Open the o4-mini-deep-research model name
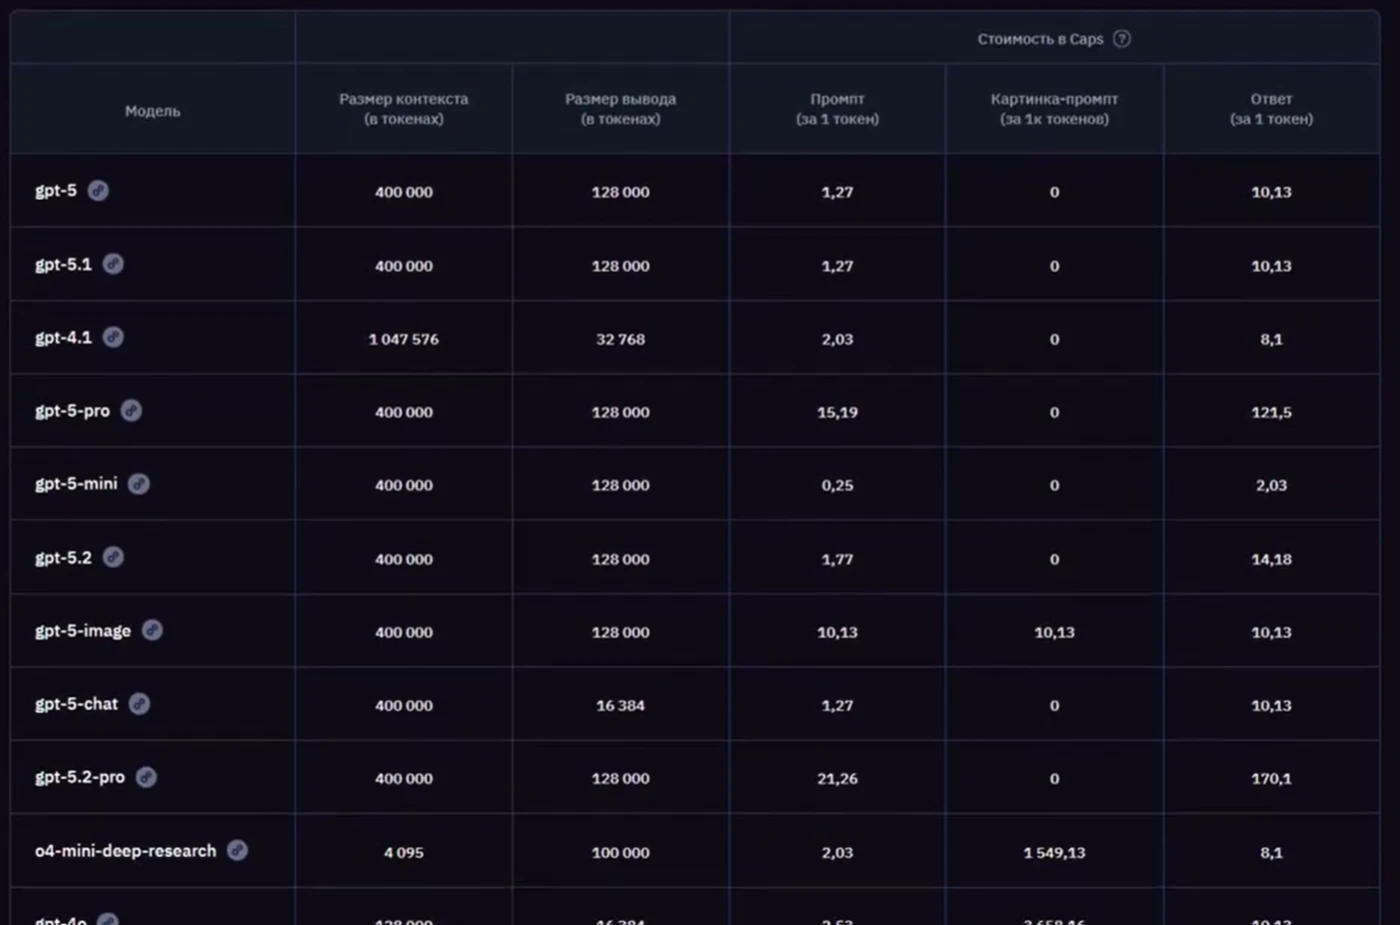This screenshot has width=1400, height=925. (125, 851)
